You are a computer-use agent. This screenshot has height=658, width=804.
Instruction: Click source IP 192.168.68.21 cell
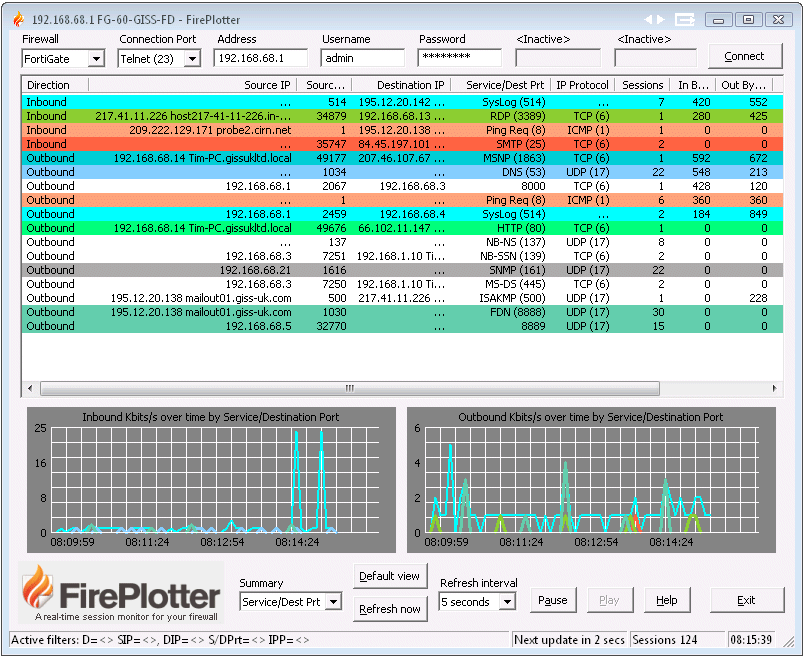[x=255, y=270]
